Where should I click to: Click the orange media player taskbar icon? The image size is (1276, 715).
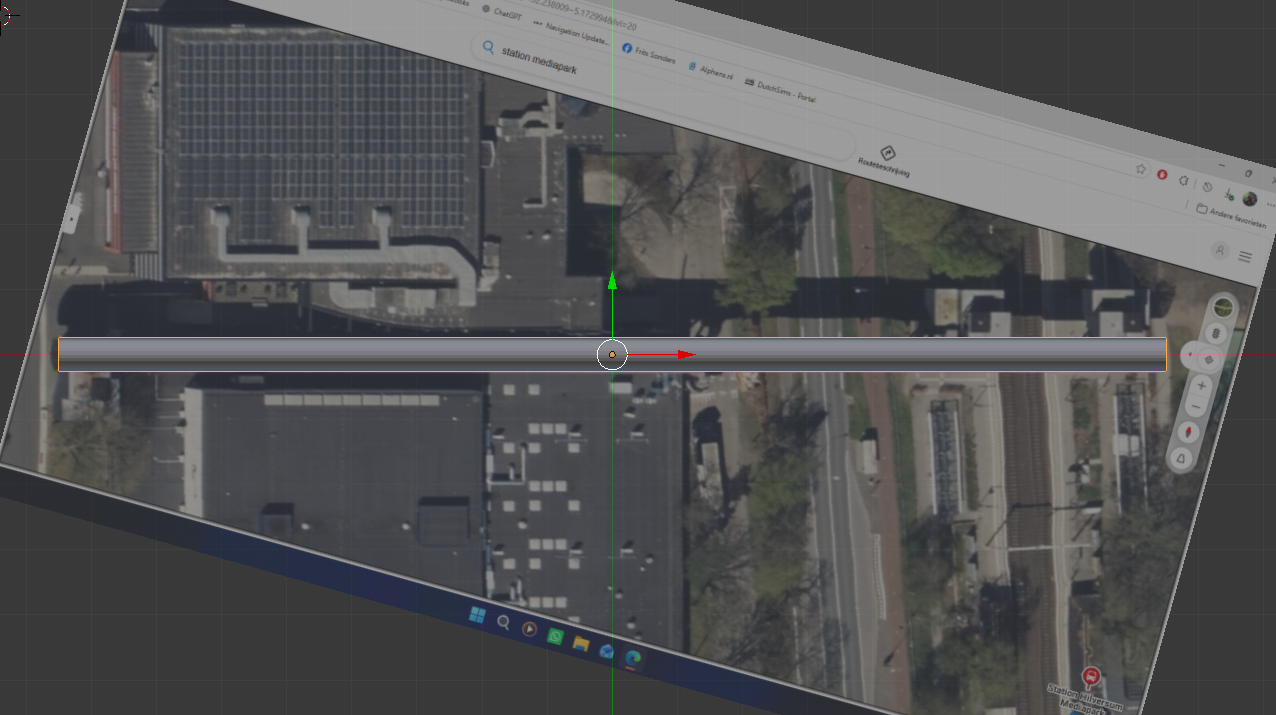529,630
